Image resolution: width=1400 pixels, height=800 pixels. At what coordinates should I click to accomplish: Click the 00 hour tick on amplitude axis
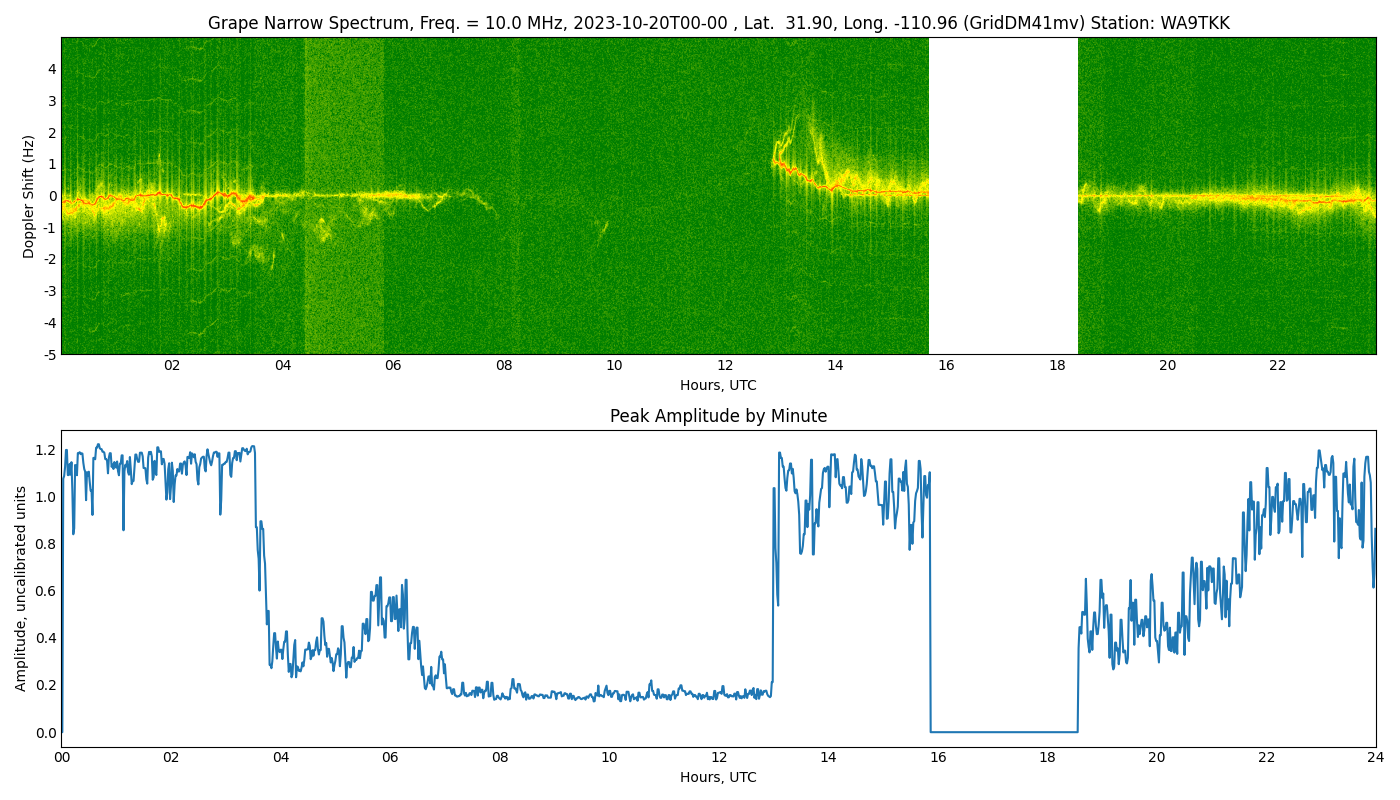(62, 758)
